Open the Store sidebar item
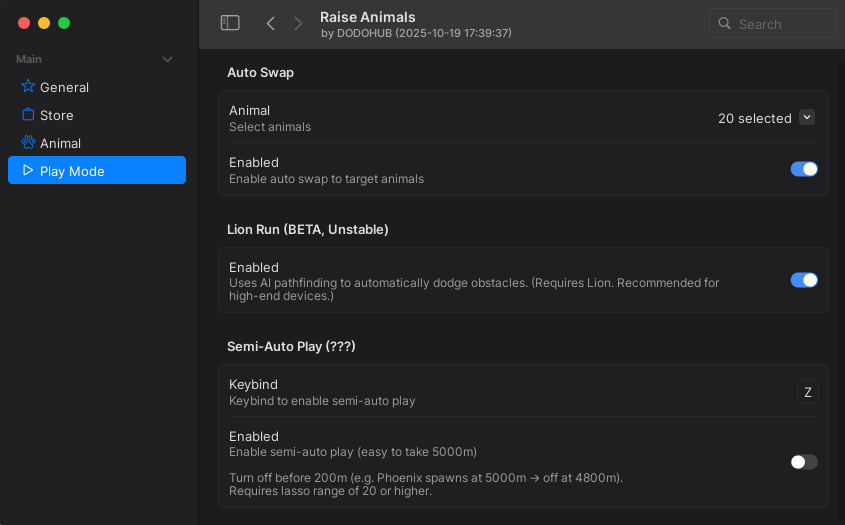845x525 pixels. (x=97, y=115)
